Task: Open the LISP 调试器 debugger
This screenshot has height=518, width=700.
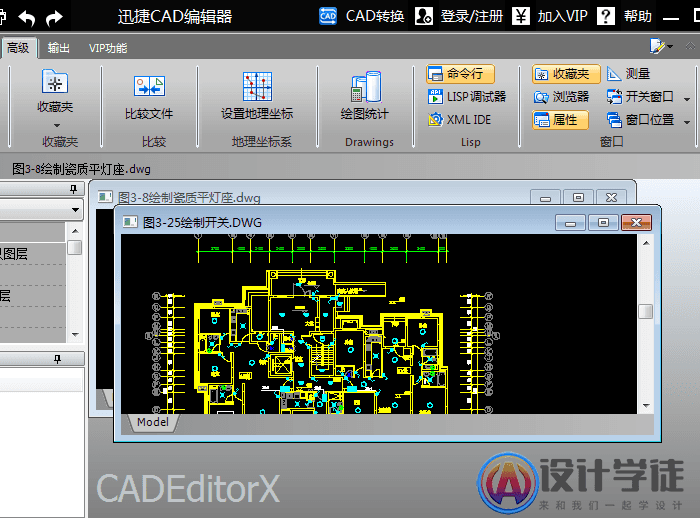Action: (467, 96)
